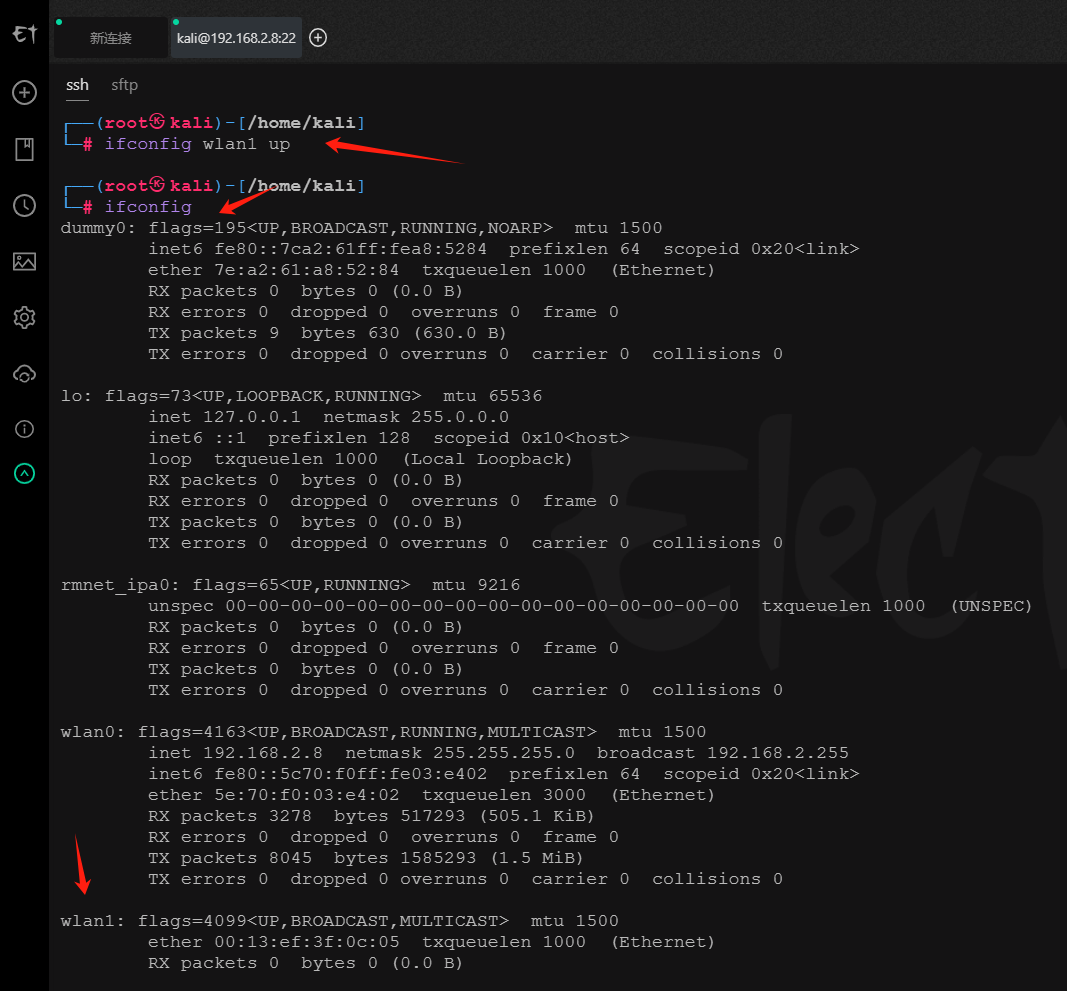1067x991 pixels.
Task: Click the 'ifconfig wlan1 up' command line
Action: (197, 144)
